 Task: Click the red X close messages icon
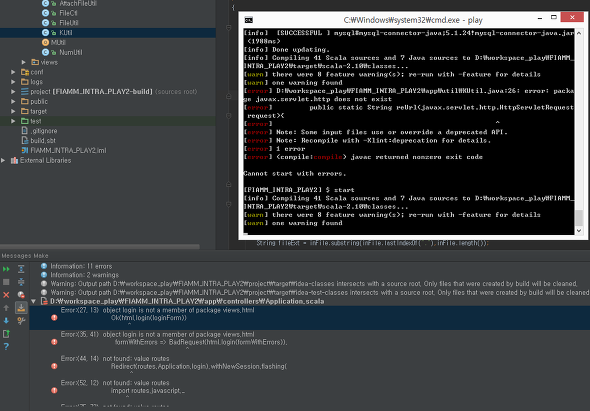pos(6,295)
